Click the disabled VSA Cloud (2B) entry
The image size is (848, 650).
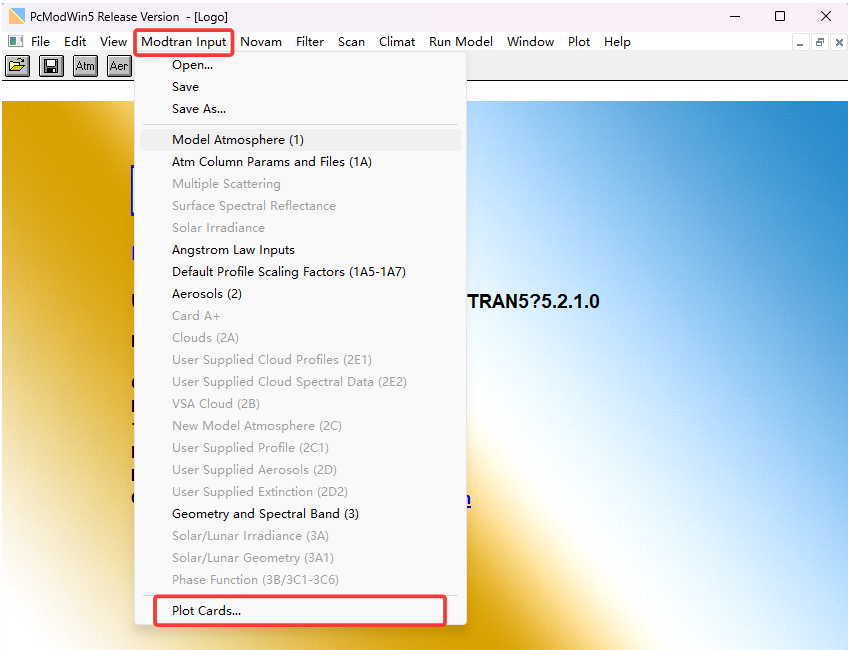300,403
